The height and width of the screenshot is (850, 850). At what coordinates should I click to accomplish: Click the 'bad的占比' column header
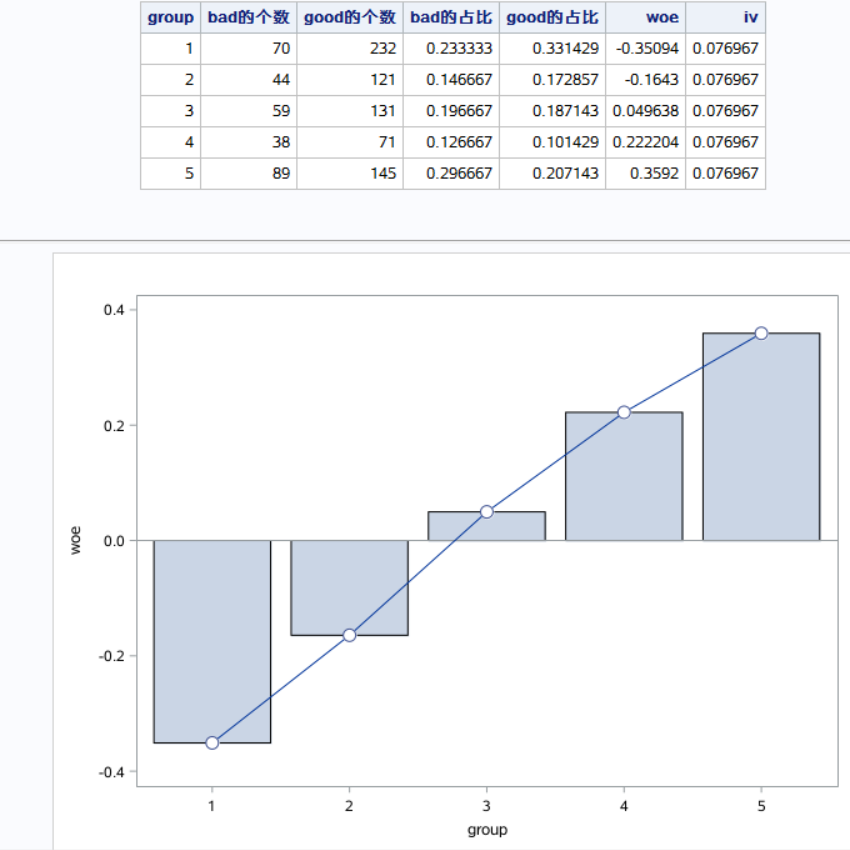coord(451,17)
